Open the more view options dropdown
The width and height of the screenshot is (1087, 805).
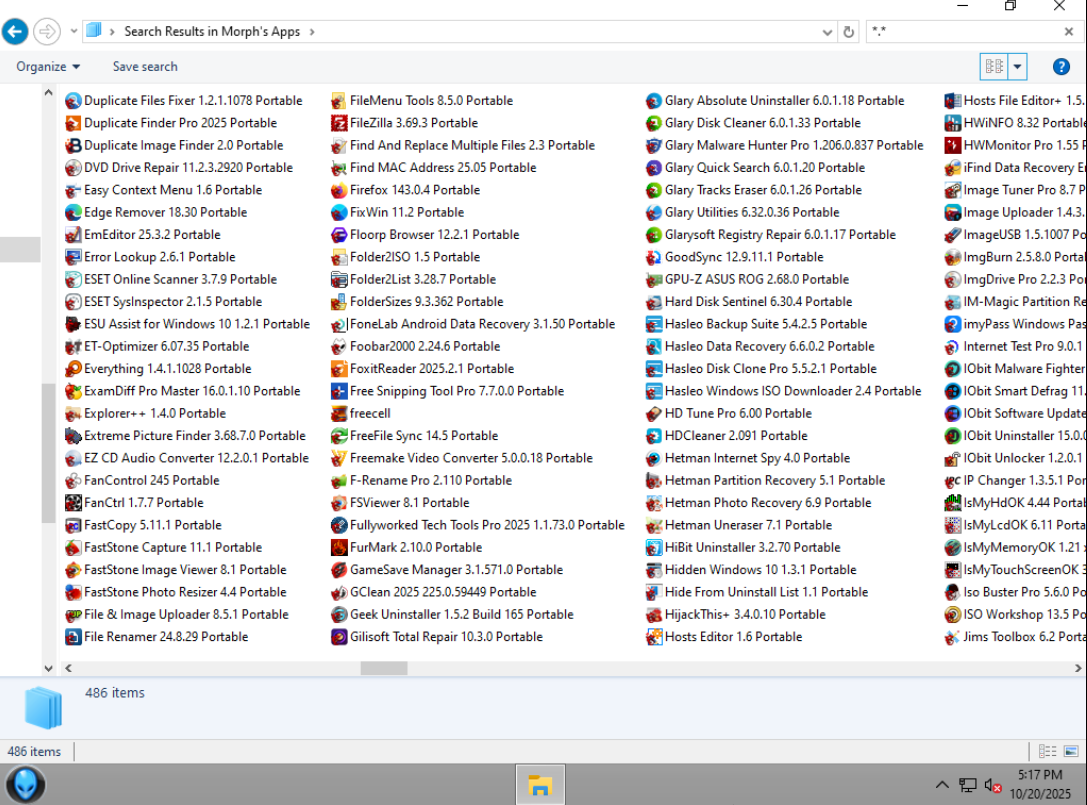click(x=1017, y=67)
